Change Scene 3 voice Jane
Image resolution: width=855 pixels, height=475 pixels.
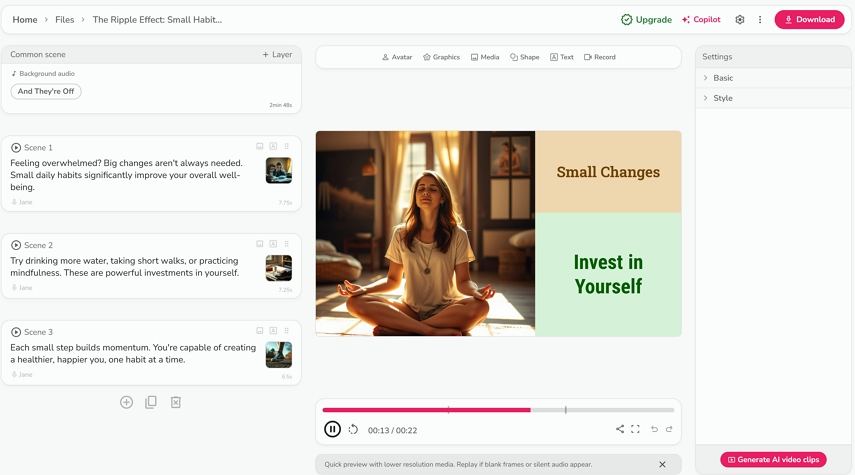click(x=22, y=375)
